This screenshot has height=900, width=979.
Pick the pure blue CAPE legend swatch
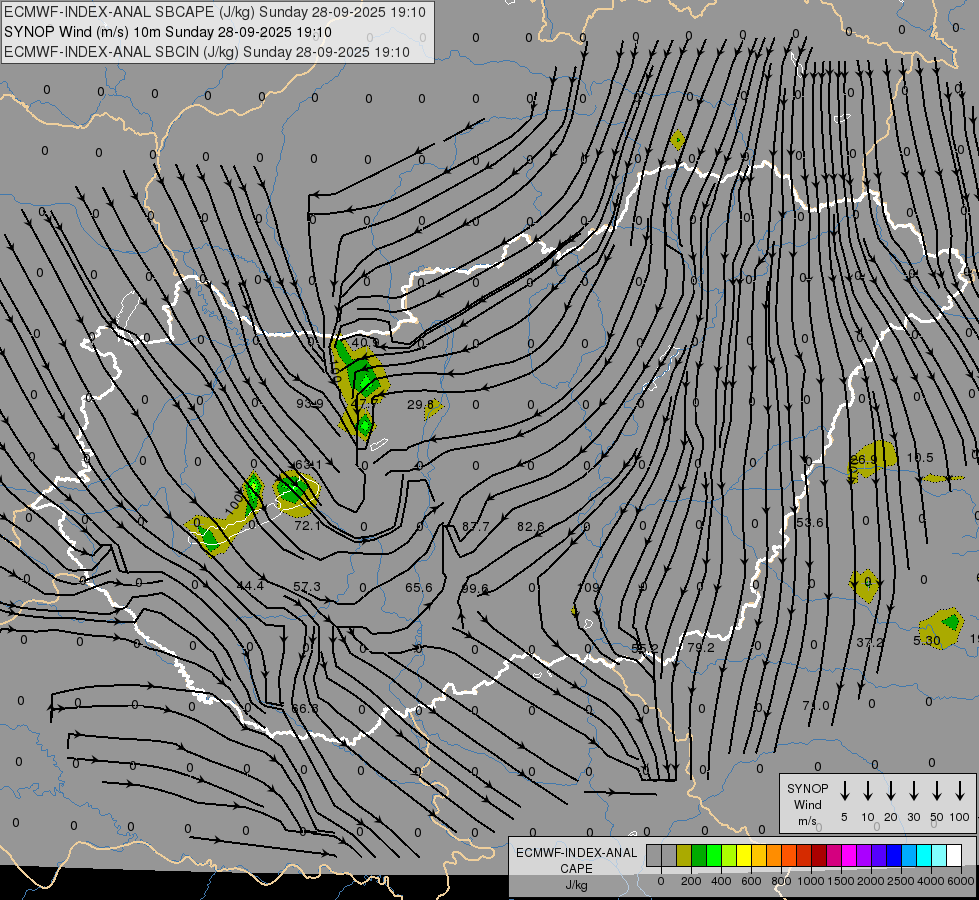pyautogui.click(x=894, y=856)
